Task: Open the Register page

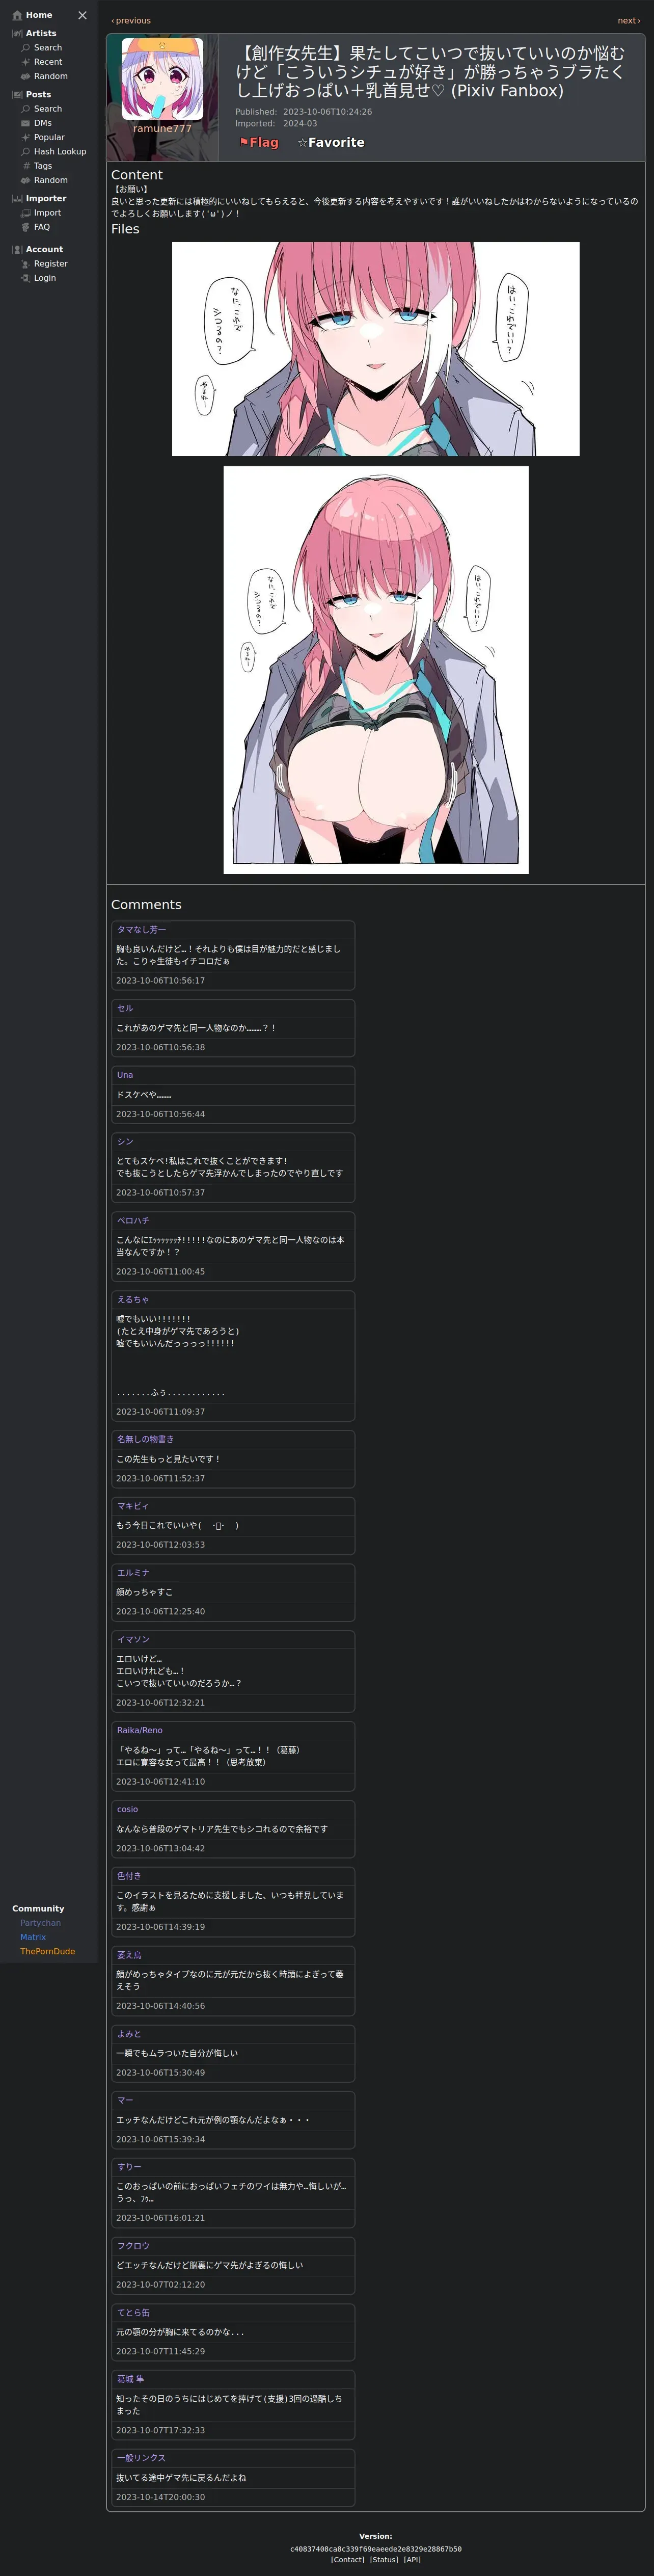Action: [50, 264]
